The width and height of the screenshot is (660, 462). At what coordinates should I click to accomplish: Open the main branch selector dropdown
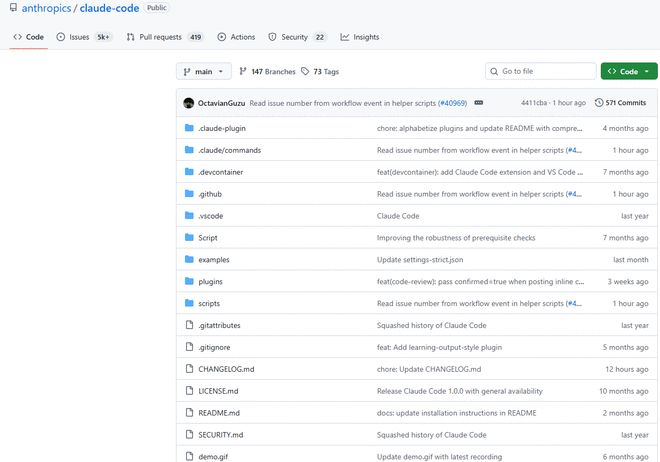(204, 72)
